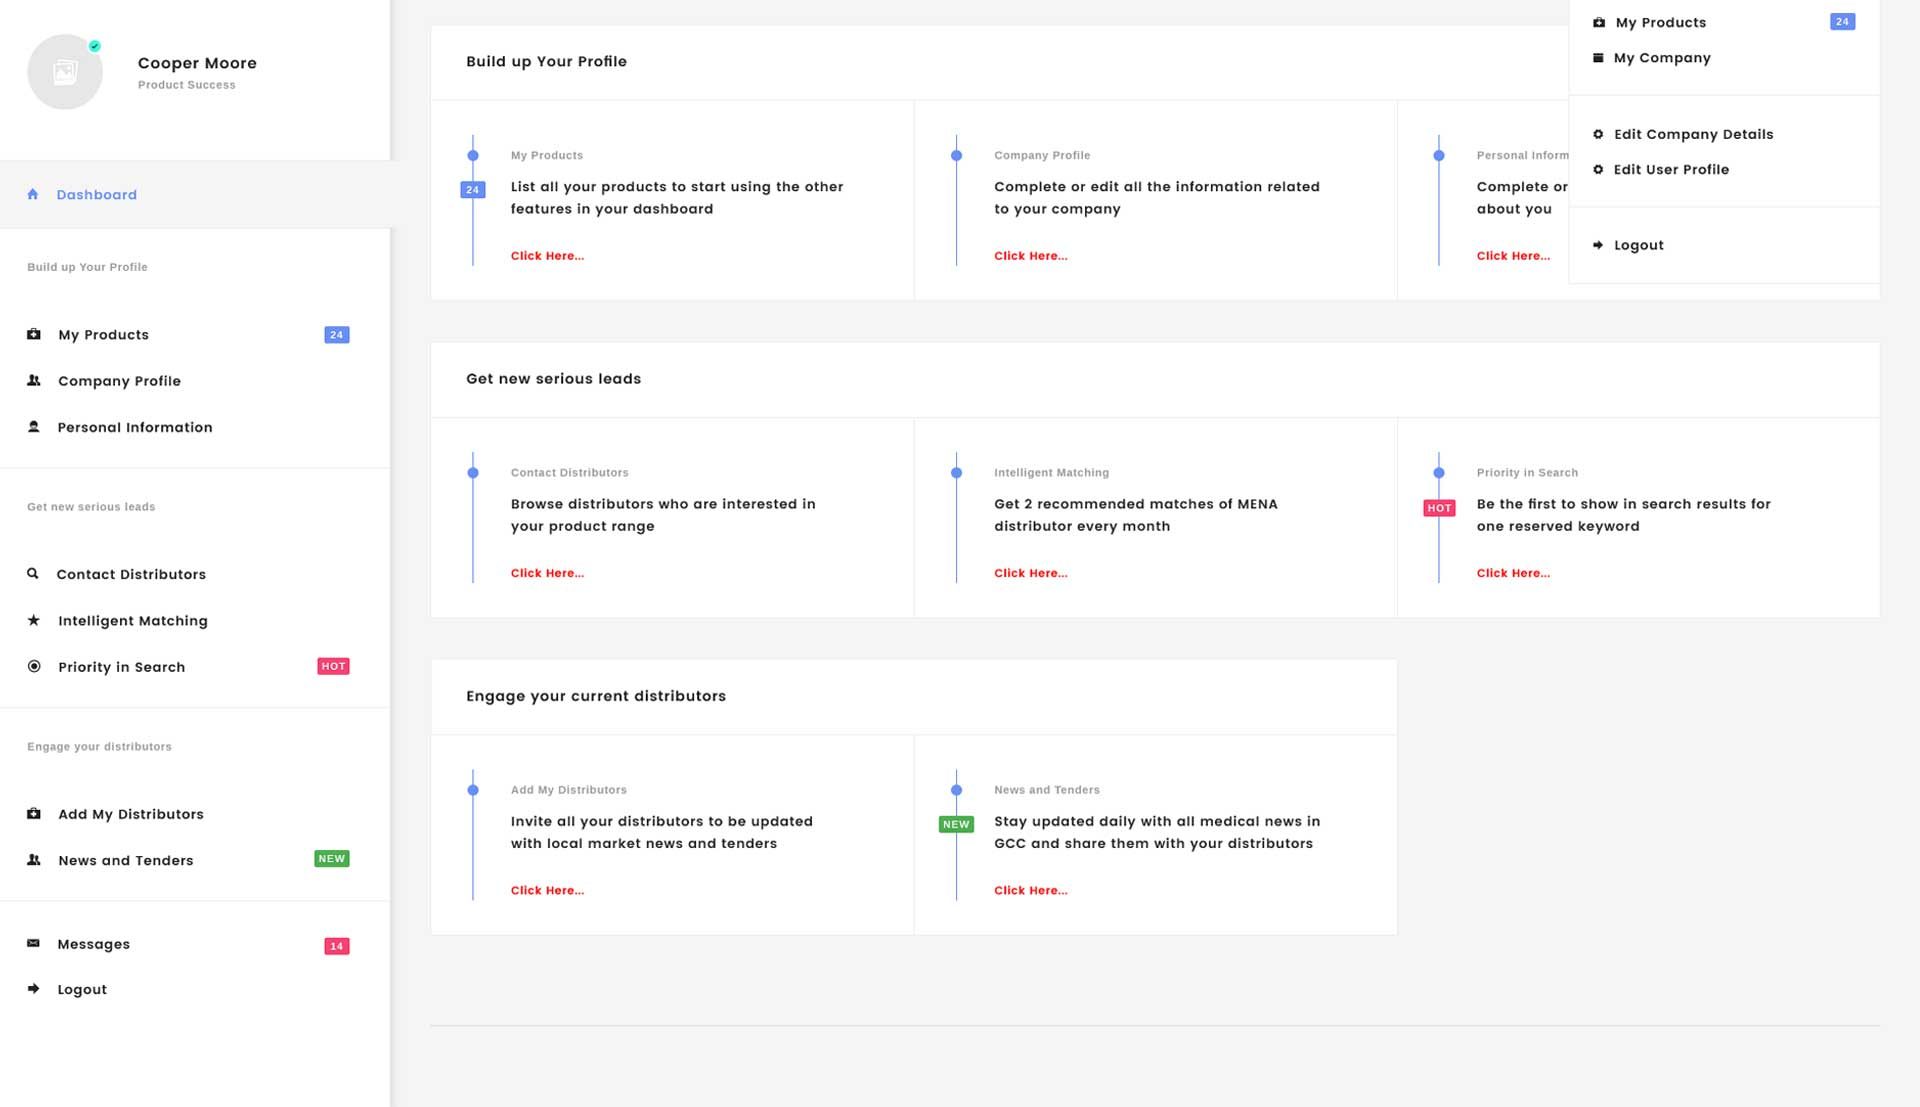Click the red 14 badge next to Messages
Screen dimensions: 1920x1107
(336, 946)
